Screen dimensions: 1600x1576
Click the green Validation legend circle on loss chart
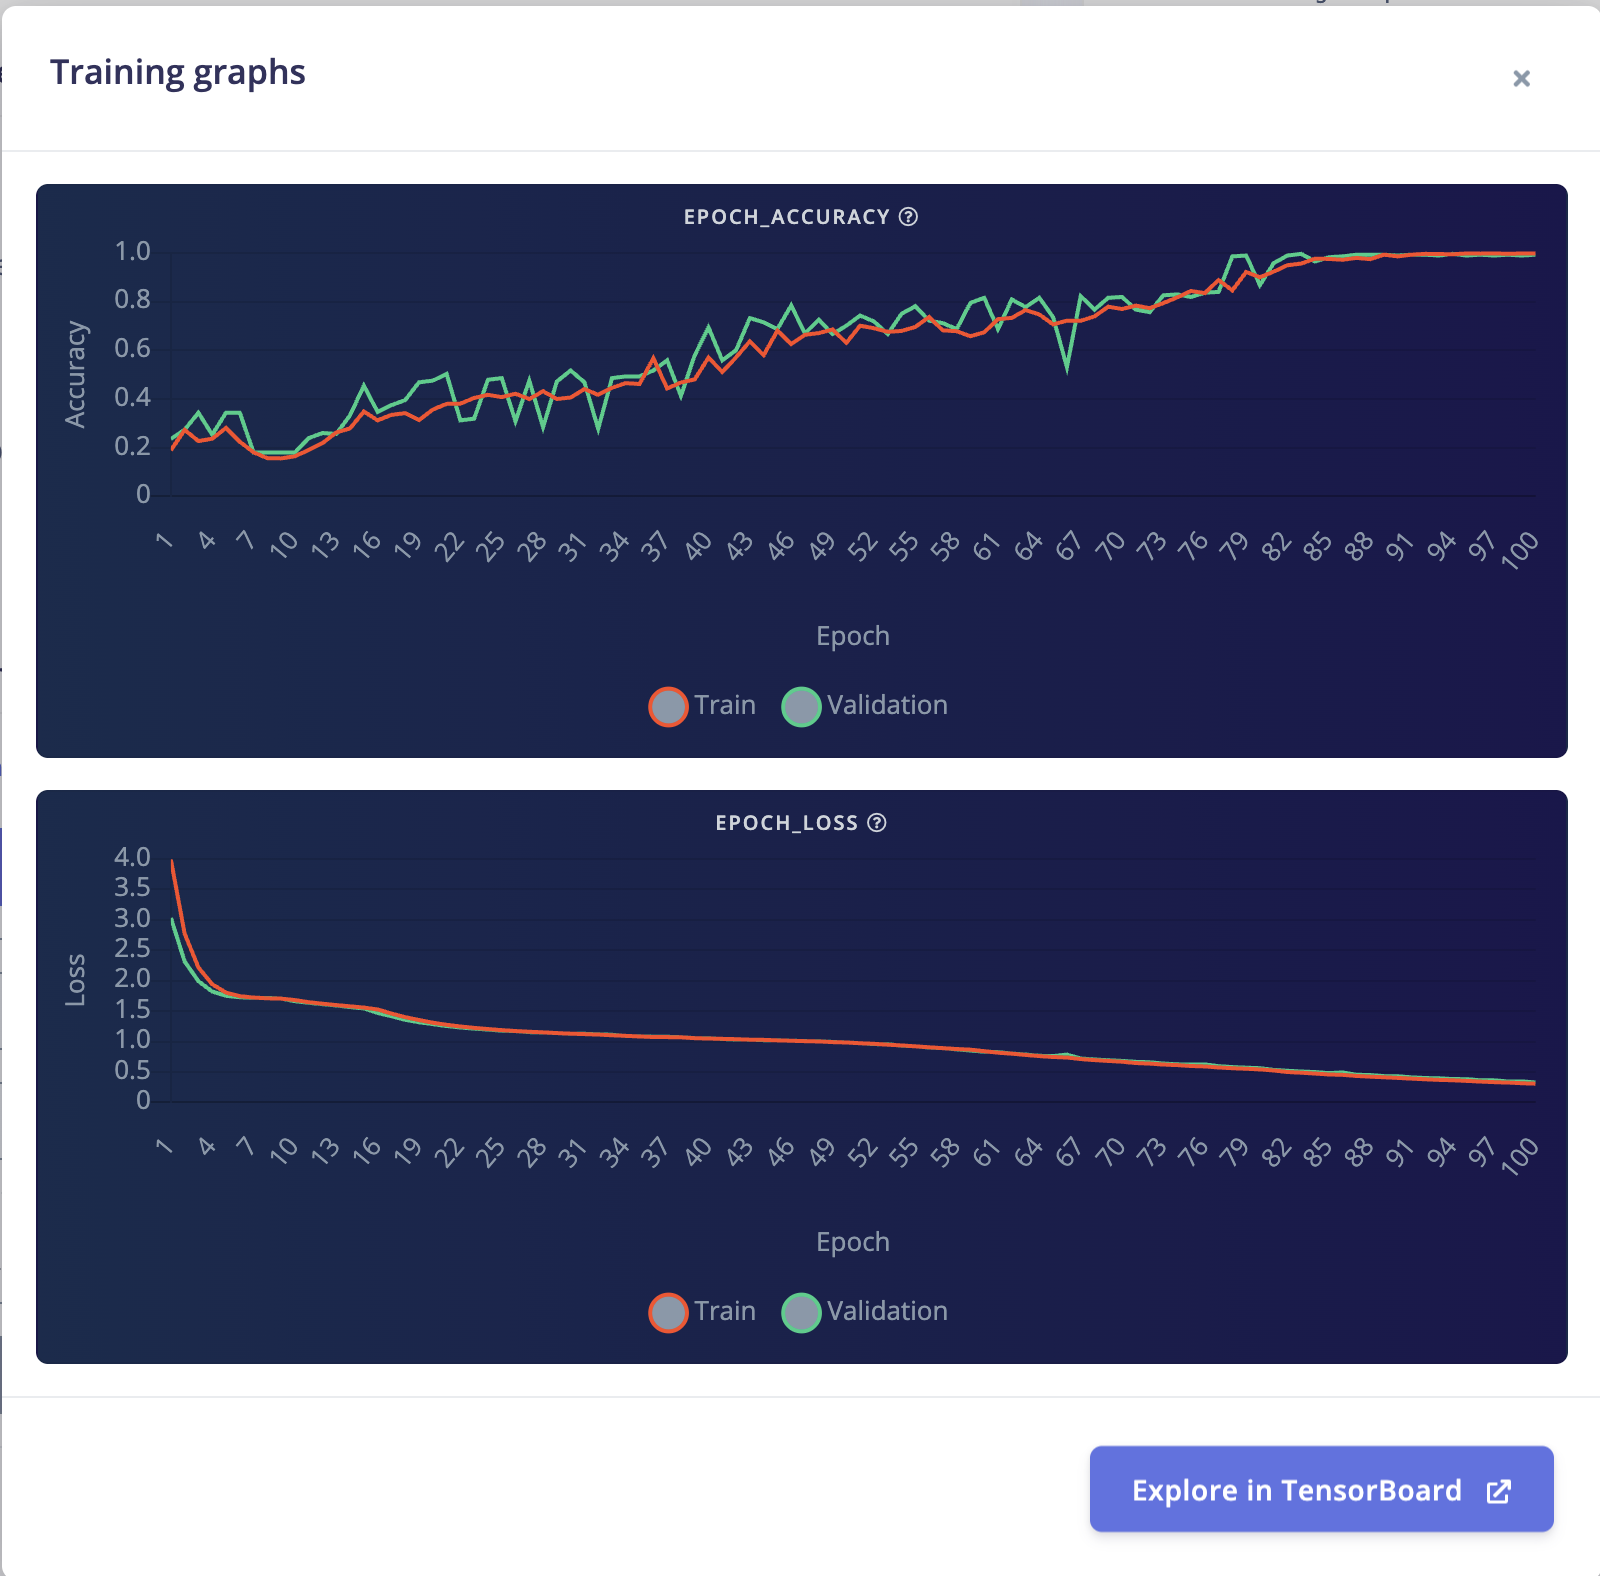click(801, 1311)
